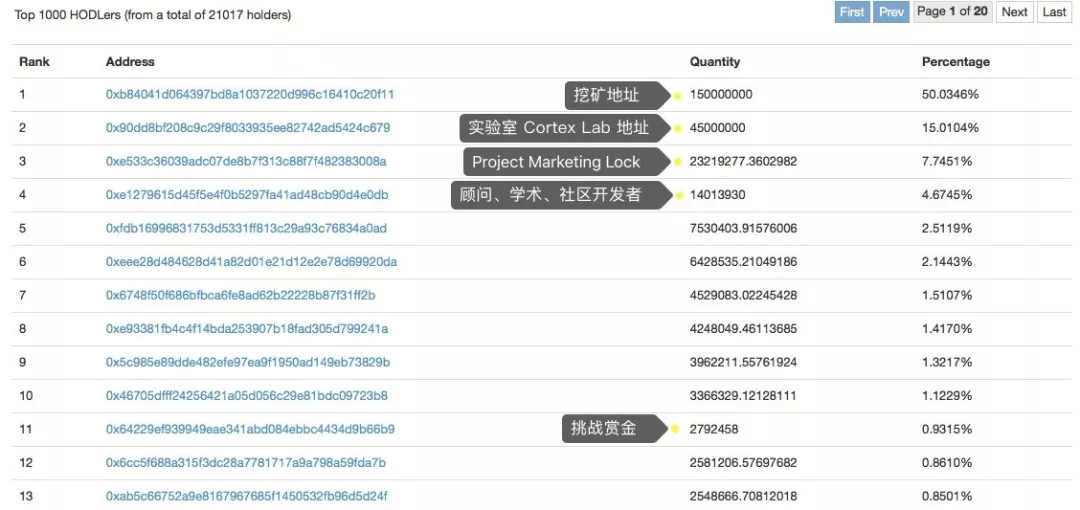Click the Quantity column header
Viewport: 1080px width, 510px height.
[715, 61]
